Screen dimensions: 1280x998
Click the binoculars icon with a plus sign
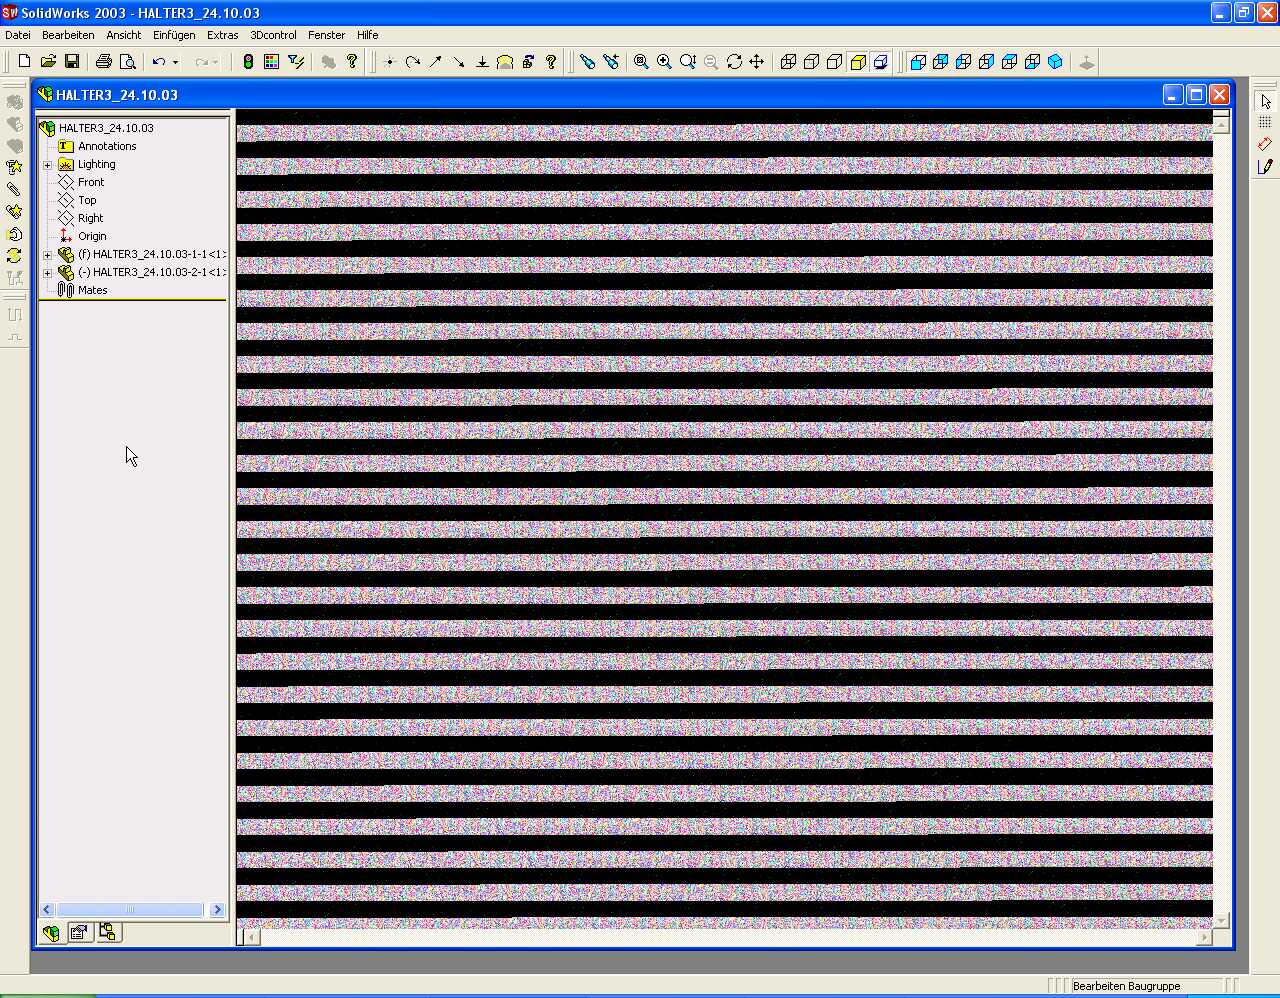coord(611,62)
